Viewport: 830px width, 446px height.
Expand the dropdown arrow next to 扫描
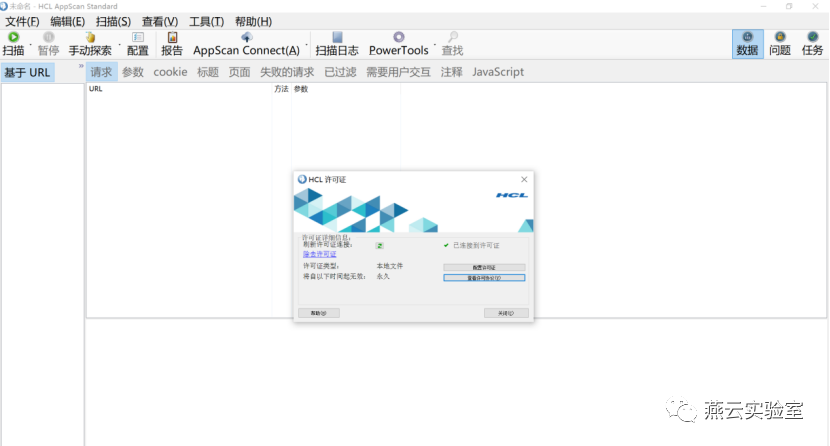tap(31, 44)
